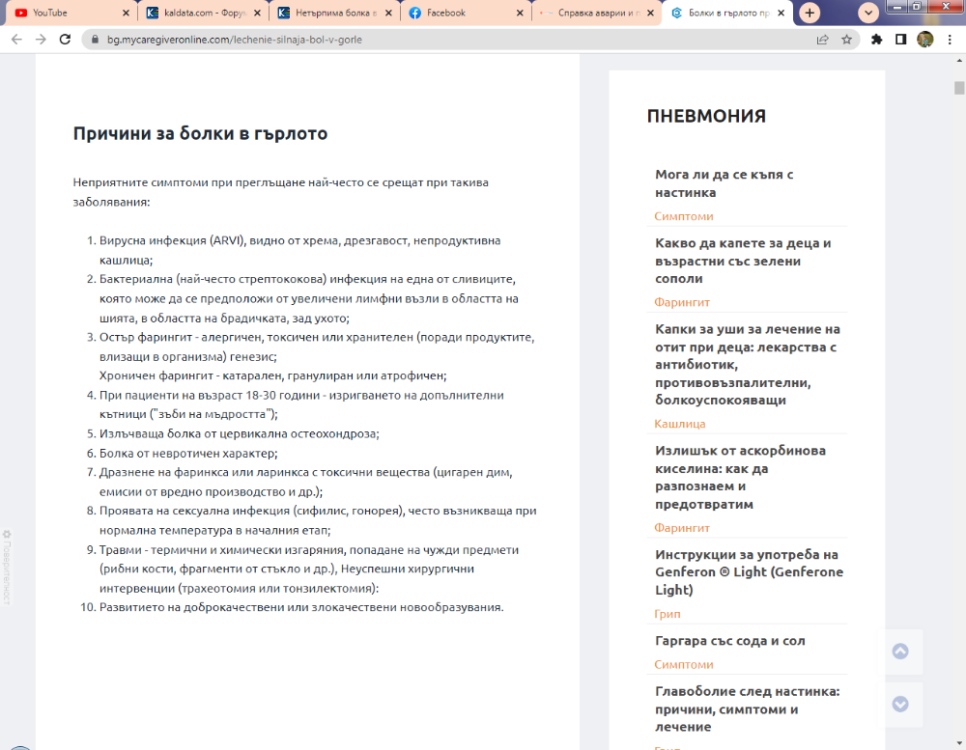Open article Главоболие след настинка
The width and height of the screenshot is (966, 750).
747,709
